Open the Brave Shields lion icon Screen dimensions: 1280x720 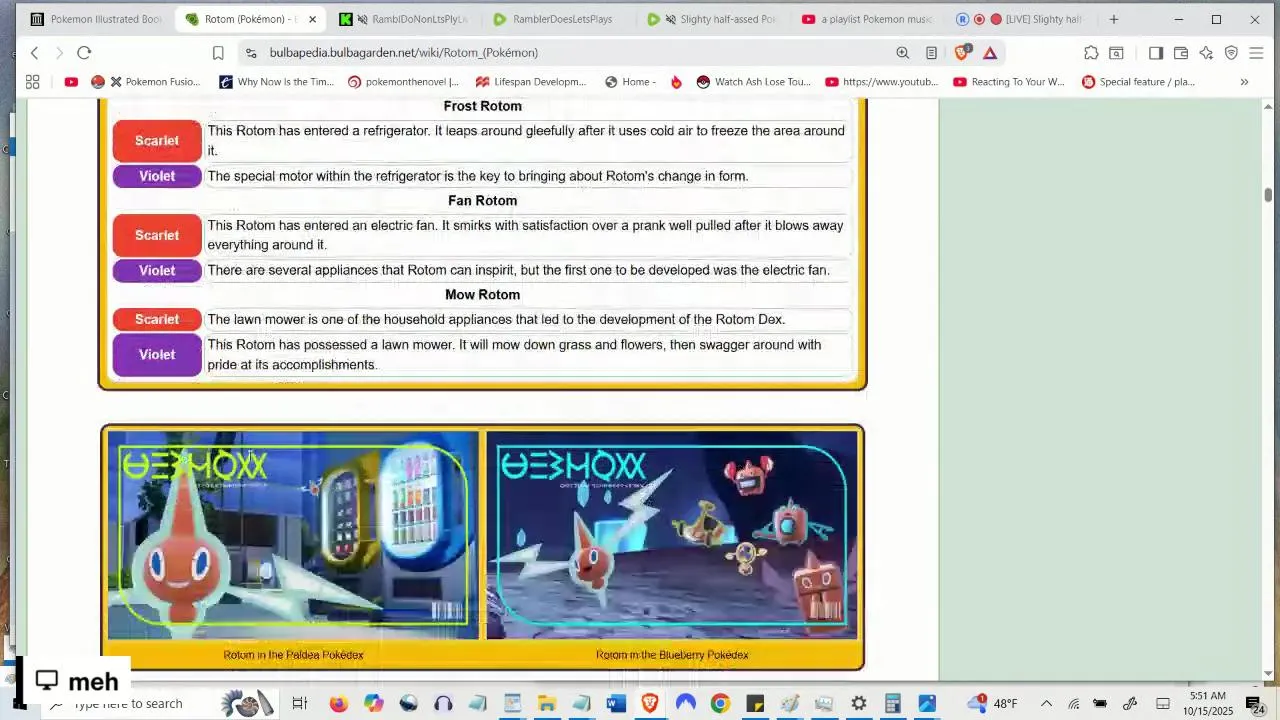coord(962,53)
